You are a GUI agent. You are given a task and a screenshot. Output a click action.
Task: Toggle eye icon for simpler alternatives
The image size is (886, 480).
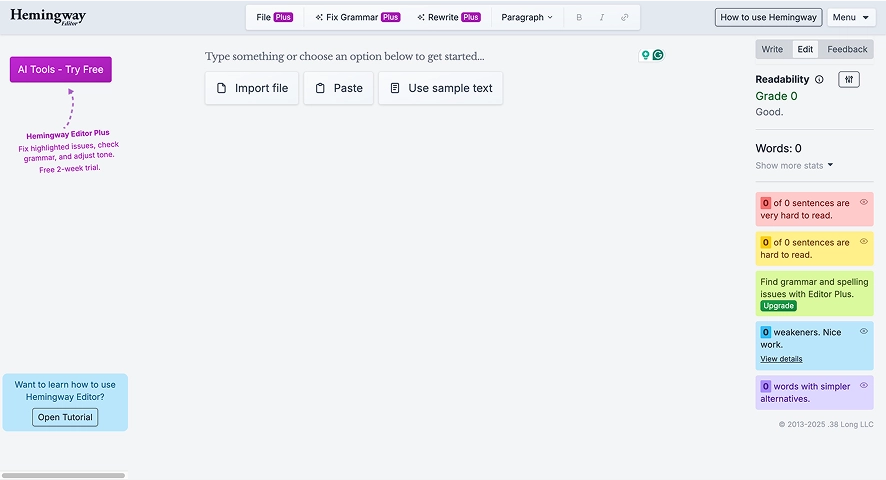863,386
